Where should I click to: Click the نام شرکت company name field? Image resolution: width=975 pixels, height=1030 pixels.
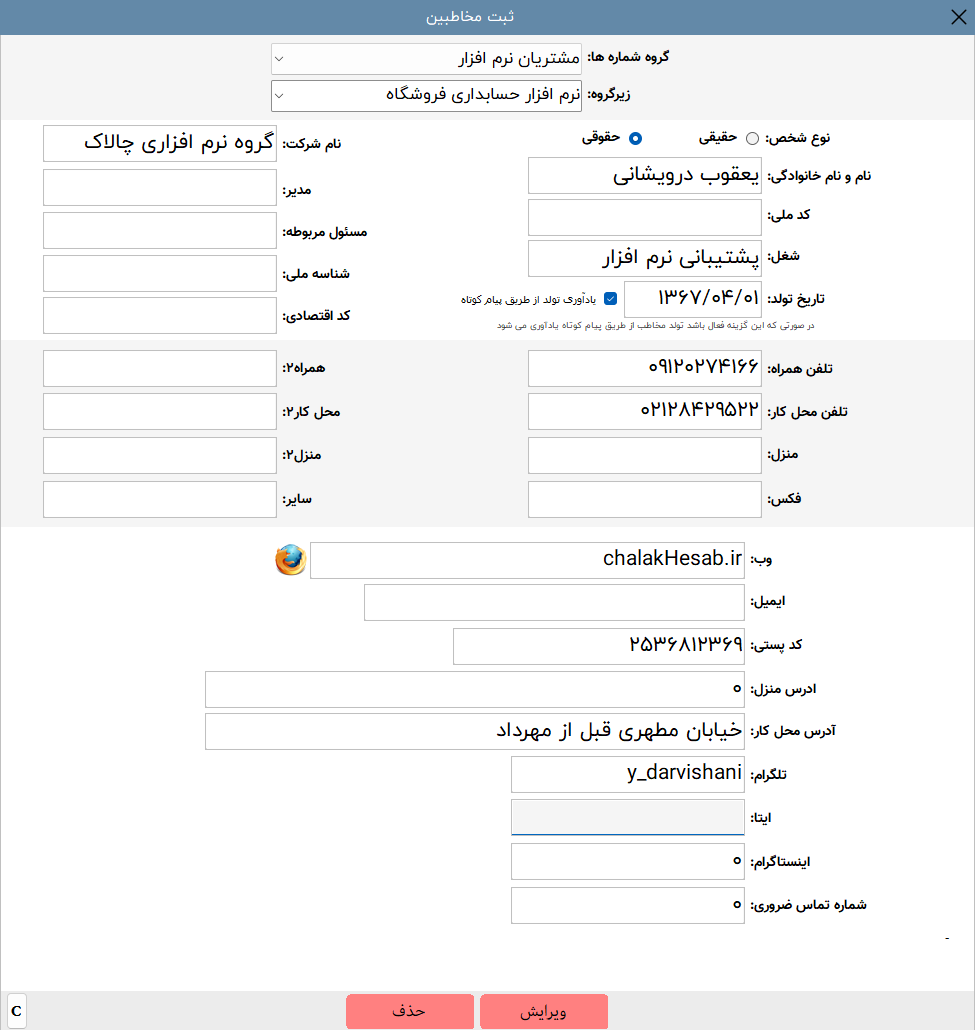tap(160, 143)
